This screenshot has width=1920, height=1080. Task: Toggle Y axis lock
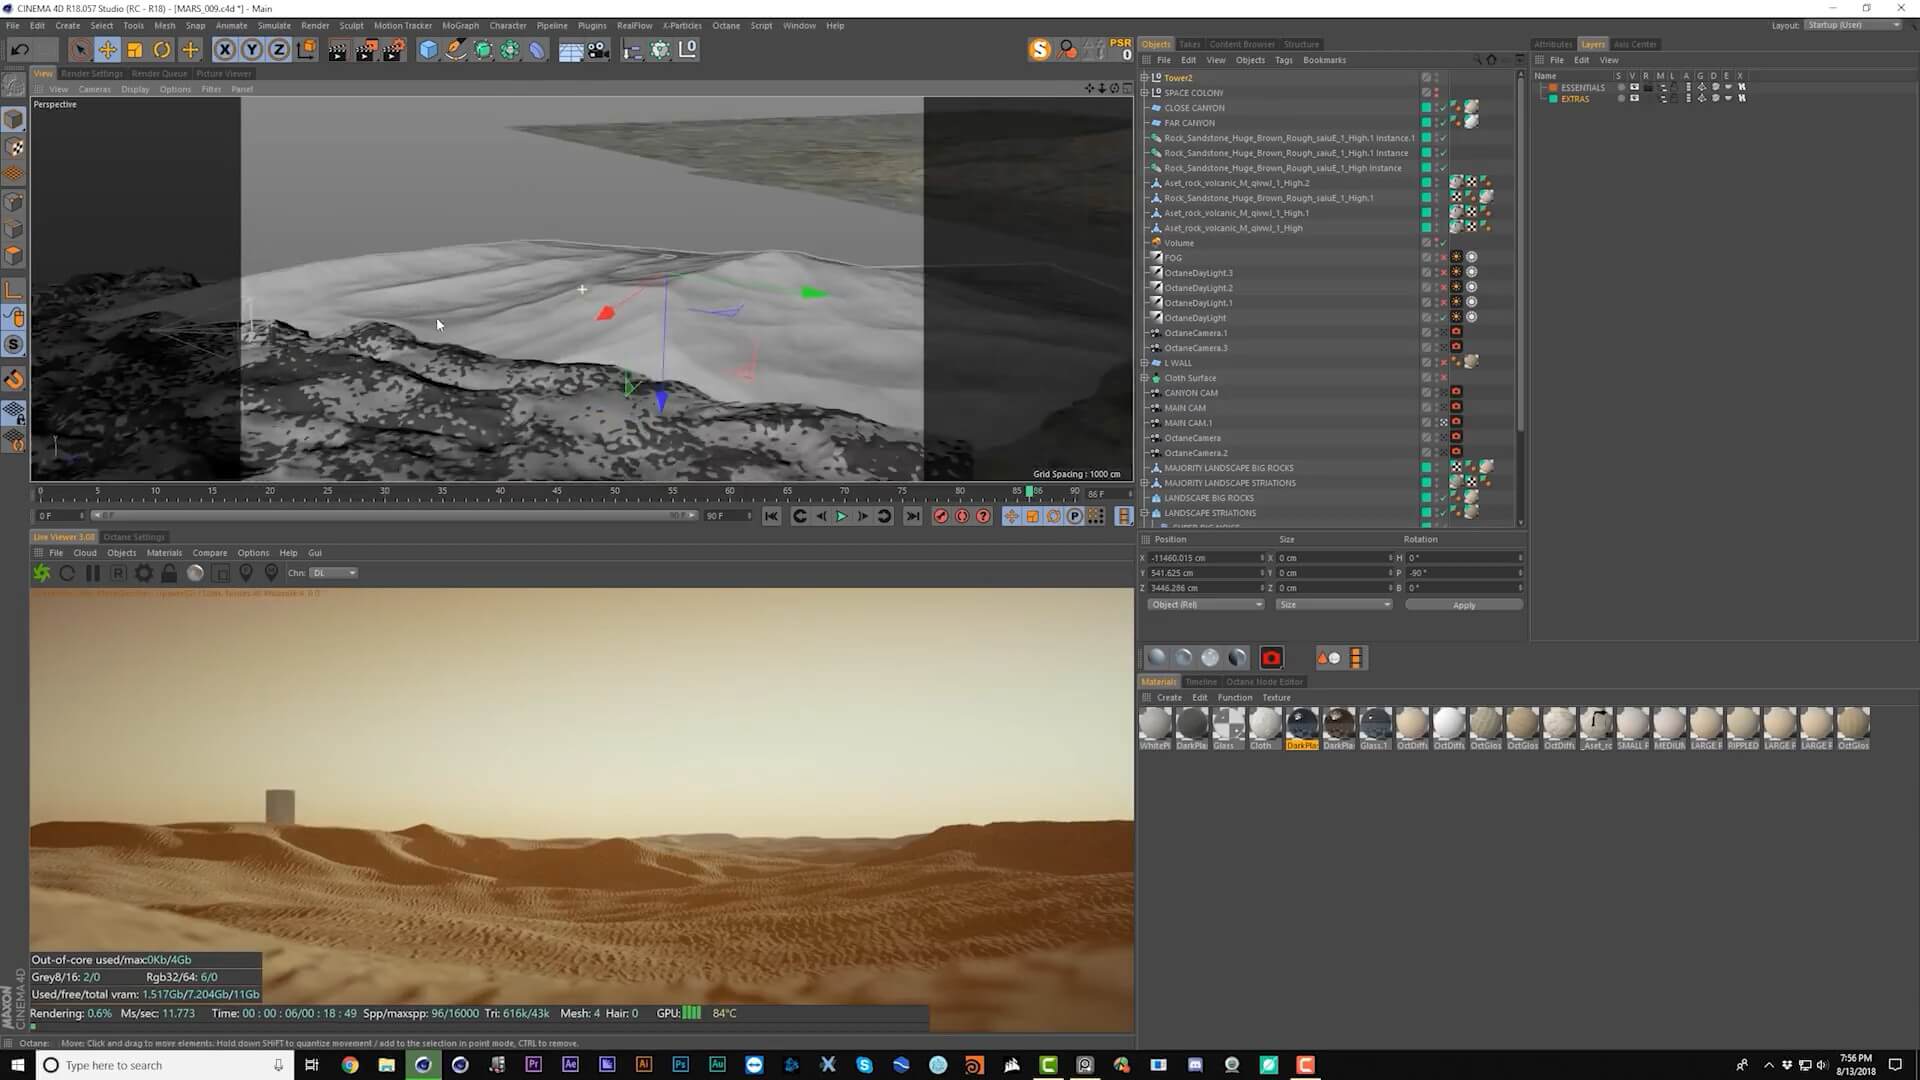252,50
